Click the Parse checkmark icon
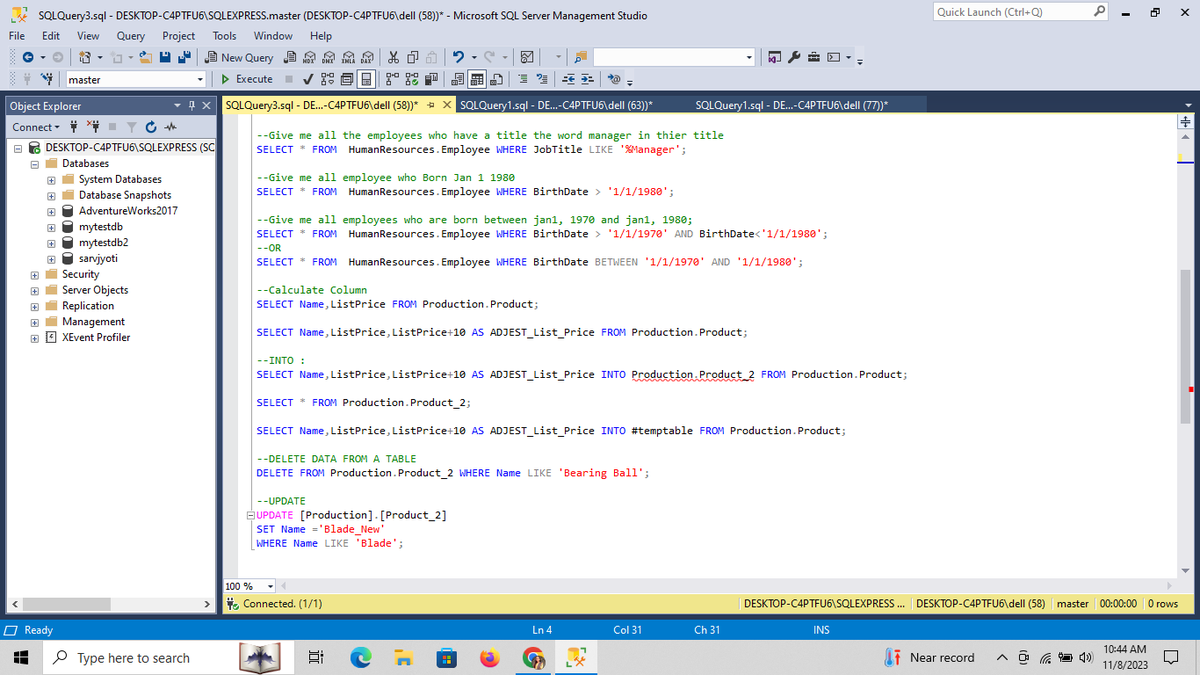Image resolution: width=1200 pixels, height=675 pixels. [x=308, y=79]
